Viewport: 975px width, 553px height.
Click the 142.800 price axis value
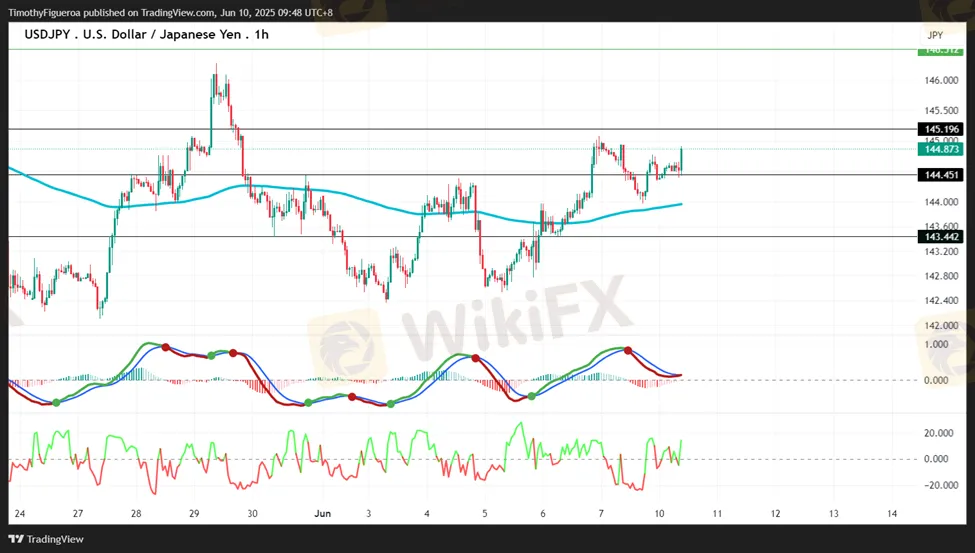(x=941, y=276)
